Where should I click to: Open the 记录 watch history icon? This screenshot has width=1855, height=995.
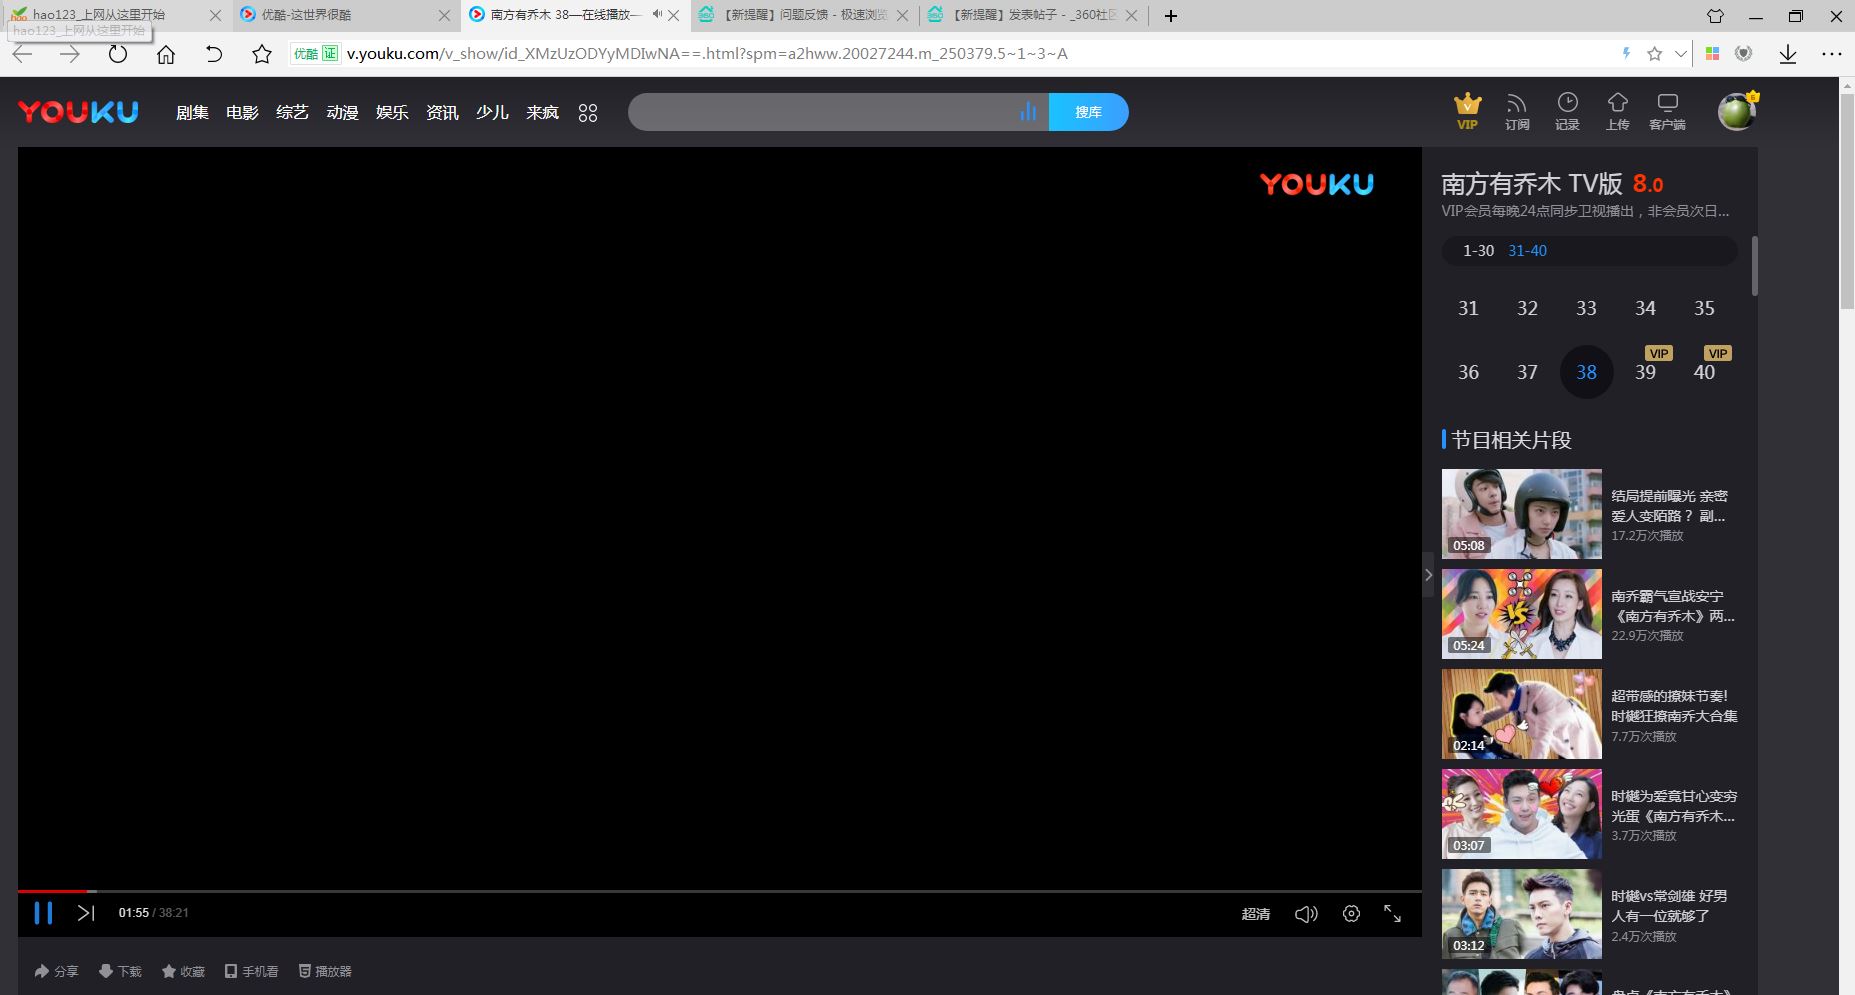tap(1567, 110)
